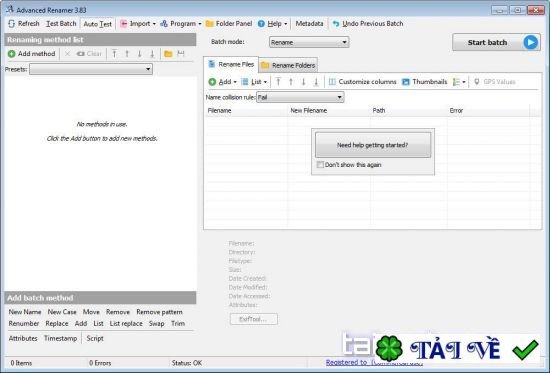550x373 pixels.
Task: Move file to bottom in the file list
Action: (x=316, y=82)
